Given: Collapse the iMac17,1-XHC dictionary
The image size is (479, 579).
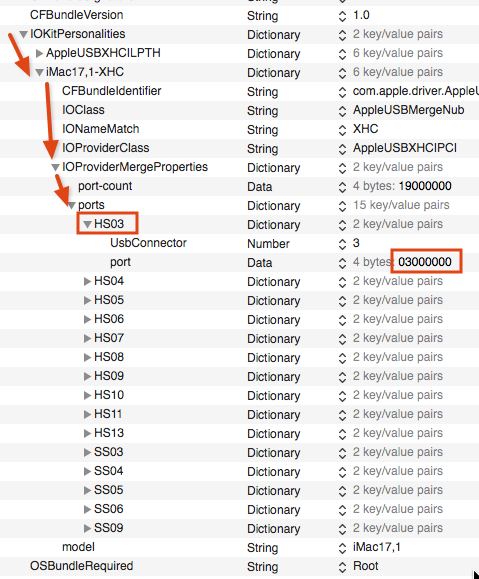Looking at the screenshot, I should click(x=40, y=72).
